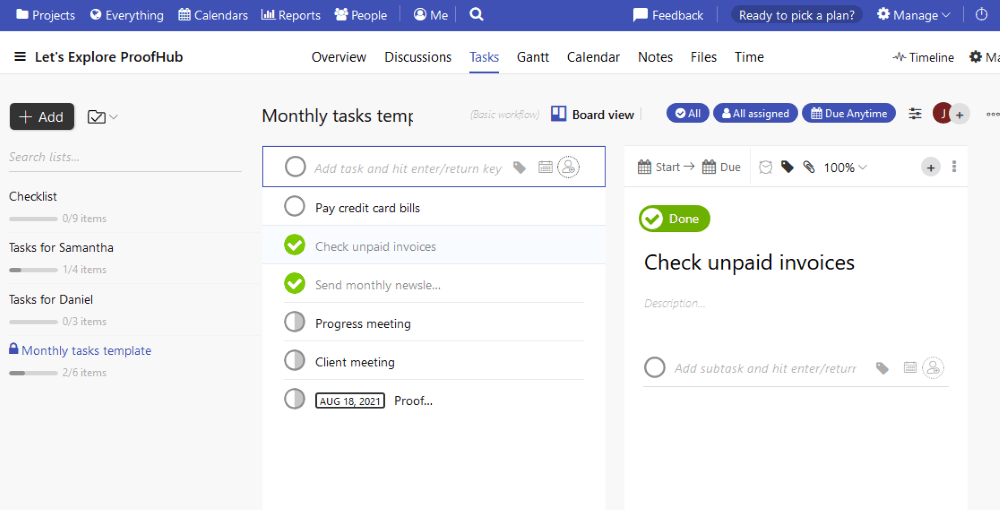1000x510 pixels.
Task: Click the calendar icon in new task row
Action: tap(545, 167)
